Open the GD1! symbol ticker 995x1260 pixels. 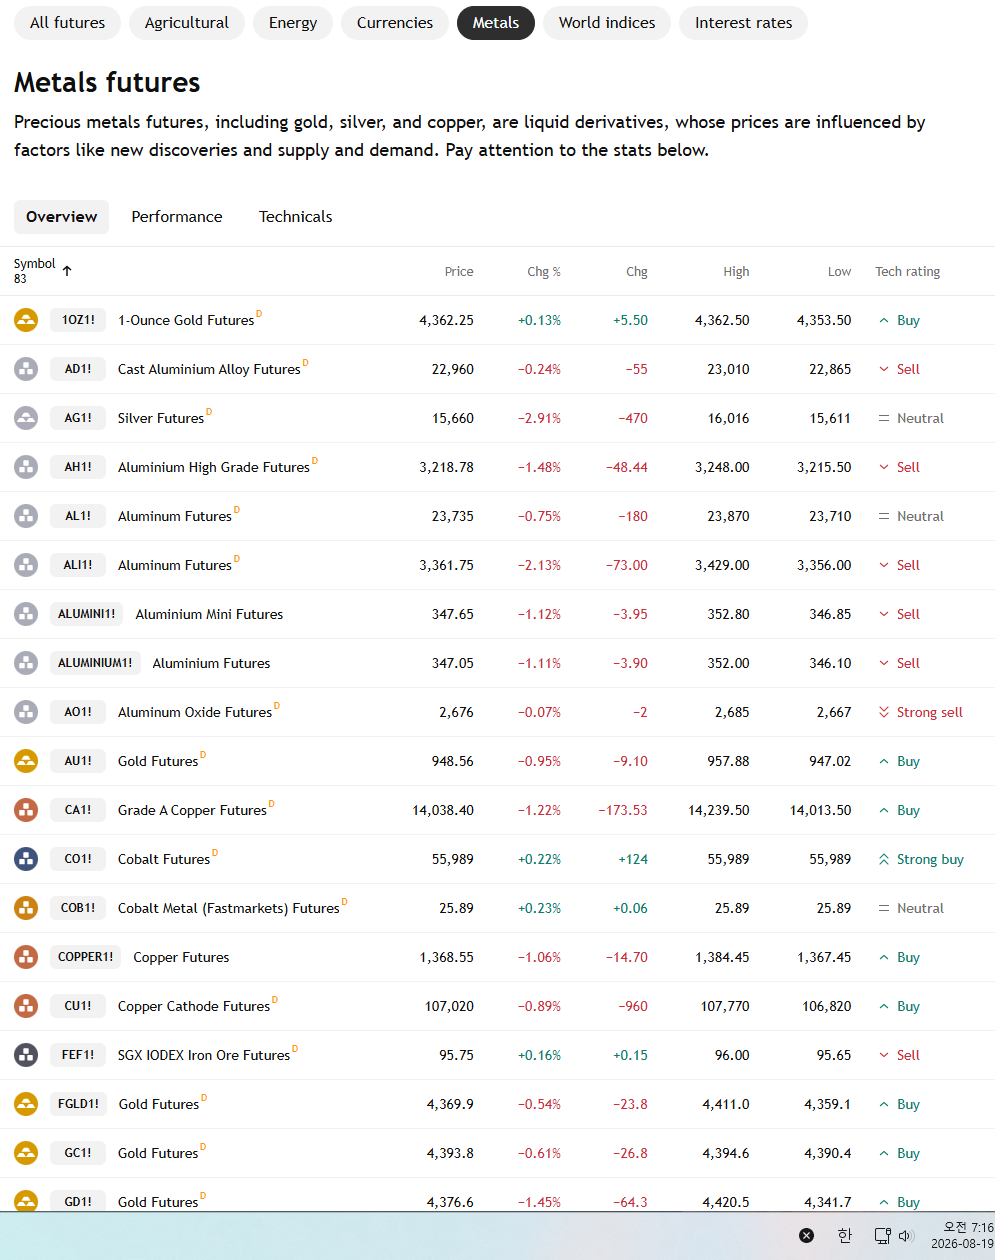click(x=78, y=1202)
